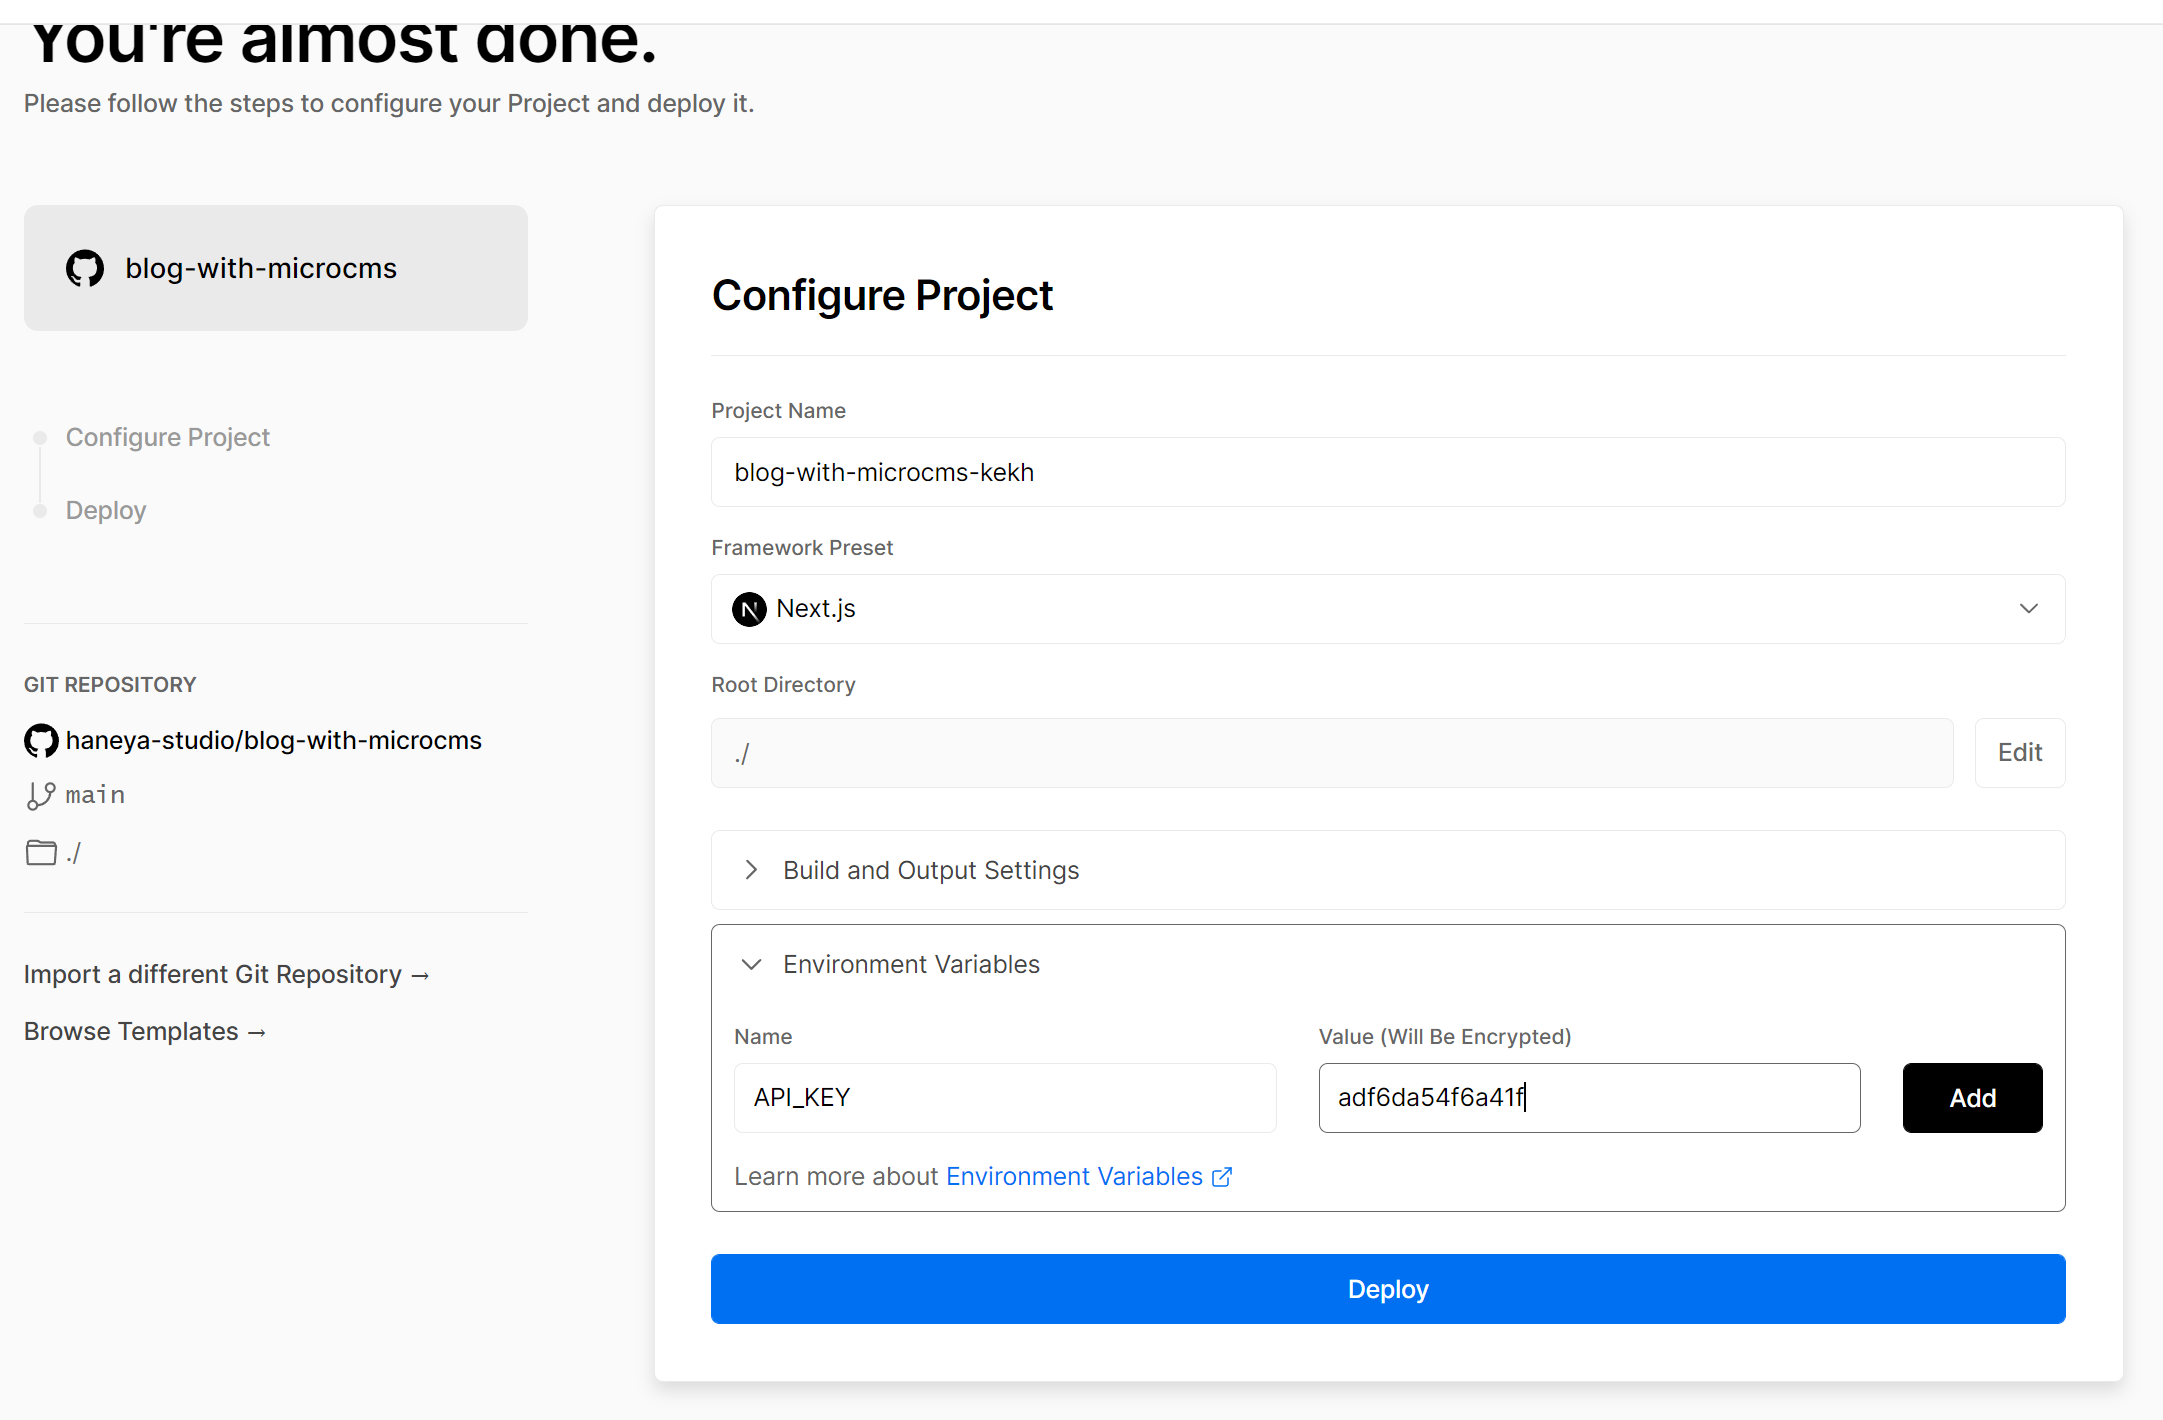Click the main branch label
2163x1420 pixels.
point(95,796)
